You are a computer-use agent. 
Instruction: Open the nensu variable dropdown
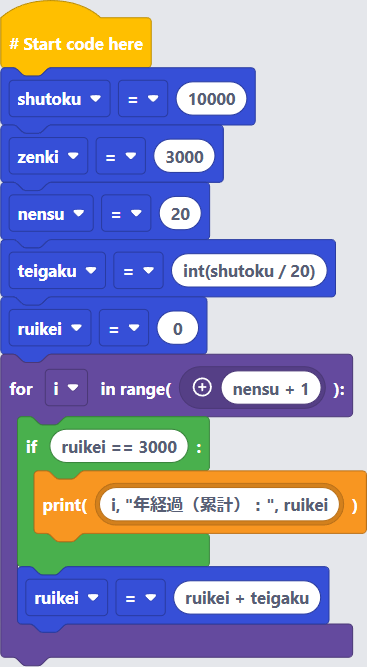coord(51,214)
